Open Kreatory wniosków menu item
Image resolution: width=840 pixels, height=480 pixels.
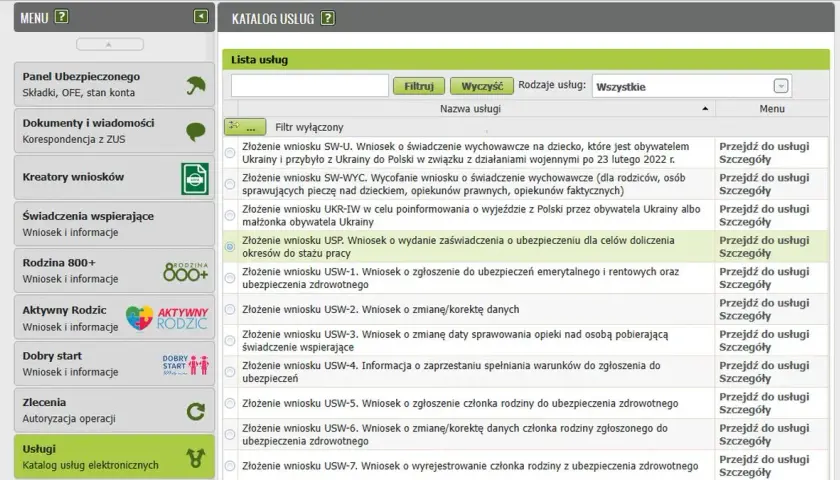(x=114, y=177)
